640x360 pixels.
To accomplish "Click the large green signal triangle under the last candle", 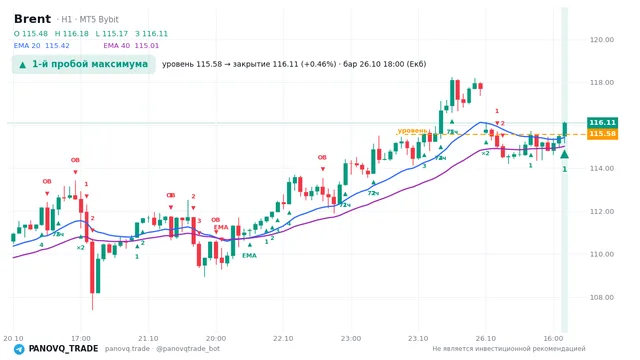I will (x=564, y=154).
